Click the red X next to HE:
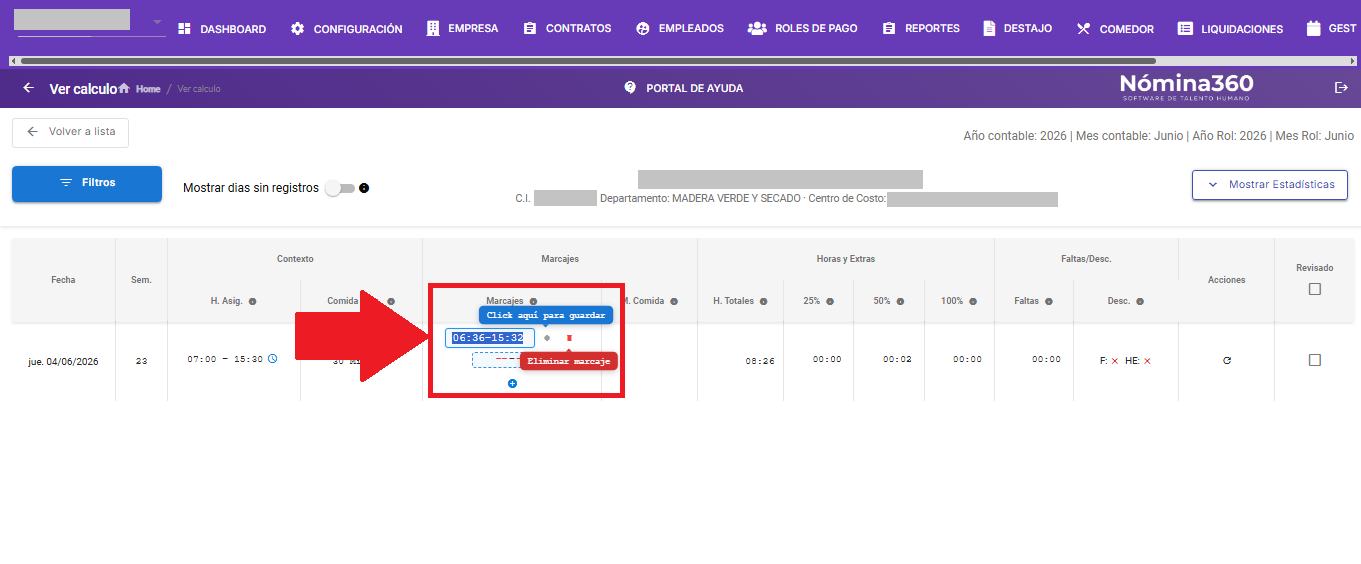Image resolution: width=1361 pixels, height=564 pixels. click(1147, 360)
